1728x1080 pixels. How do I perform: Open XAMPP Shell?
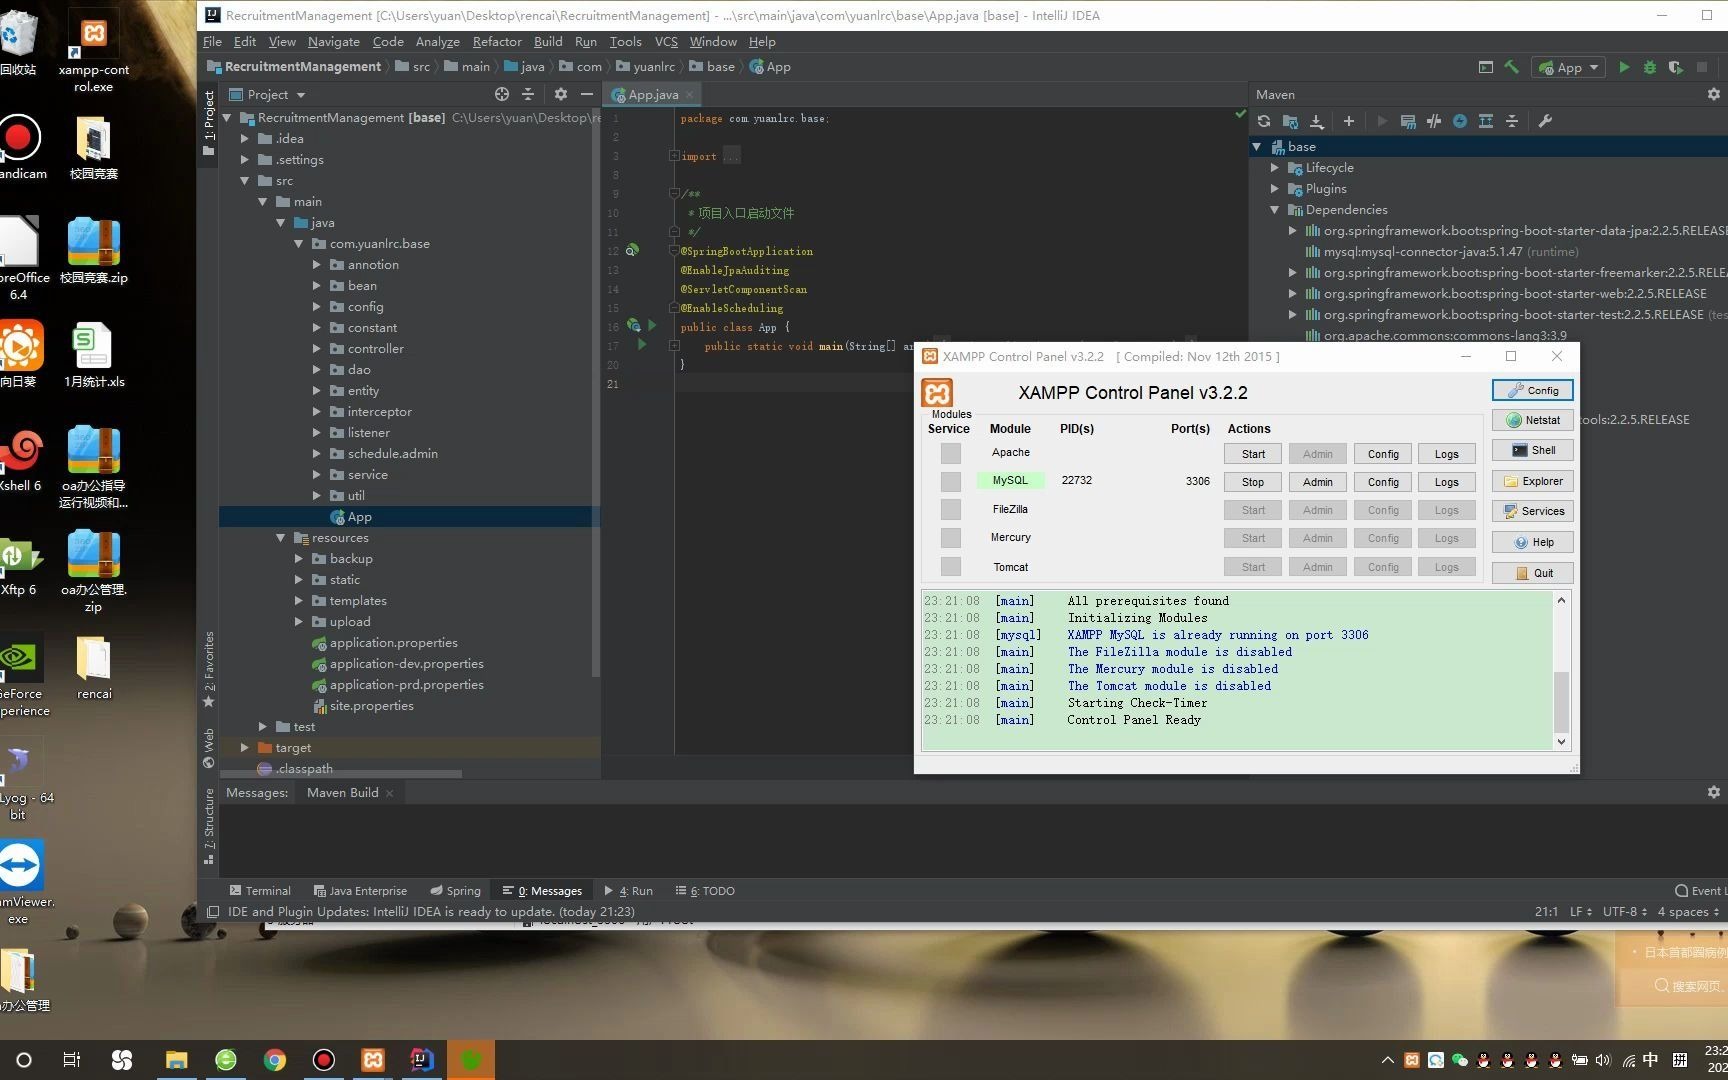click(1532, 450)
